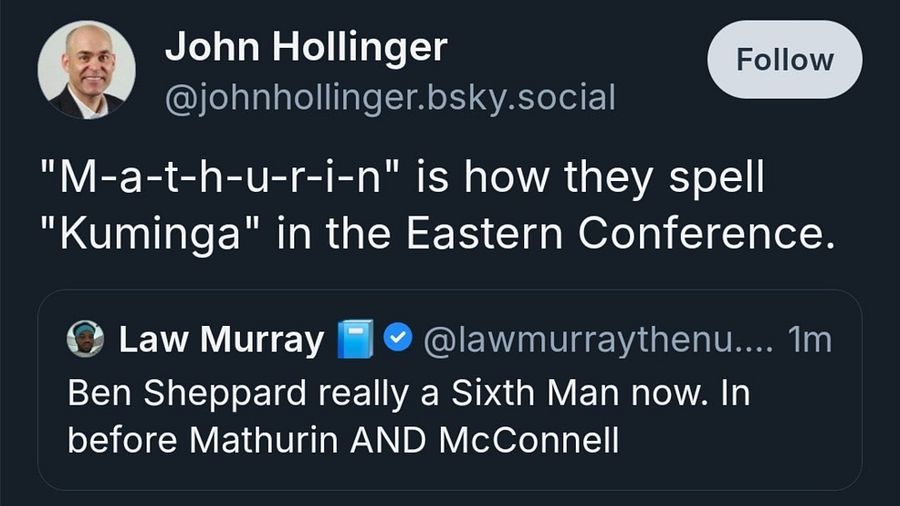This screenshot has width=900, height=506.
Task: Click the "before Mathurin AND McConnell" line
Action: [x=343, y=440]
